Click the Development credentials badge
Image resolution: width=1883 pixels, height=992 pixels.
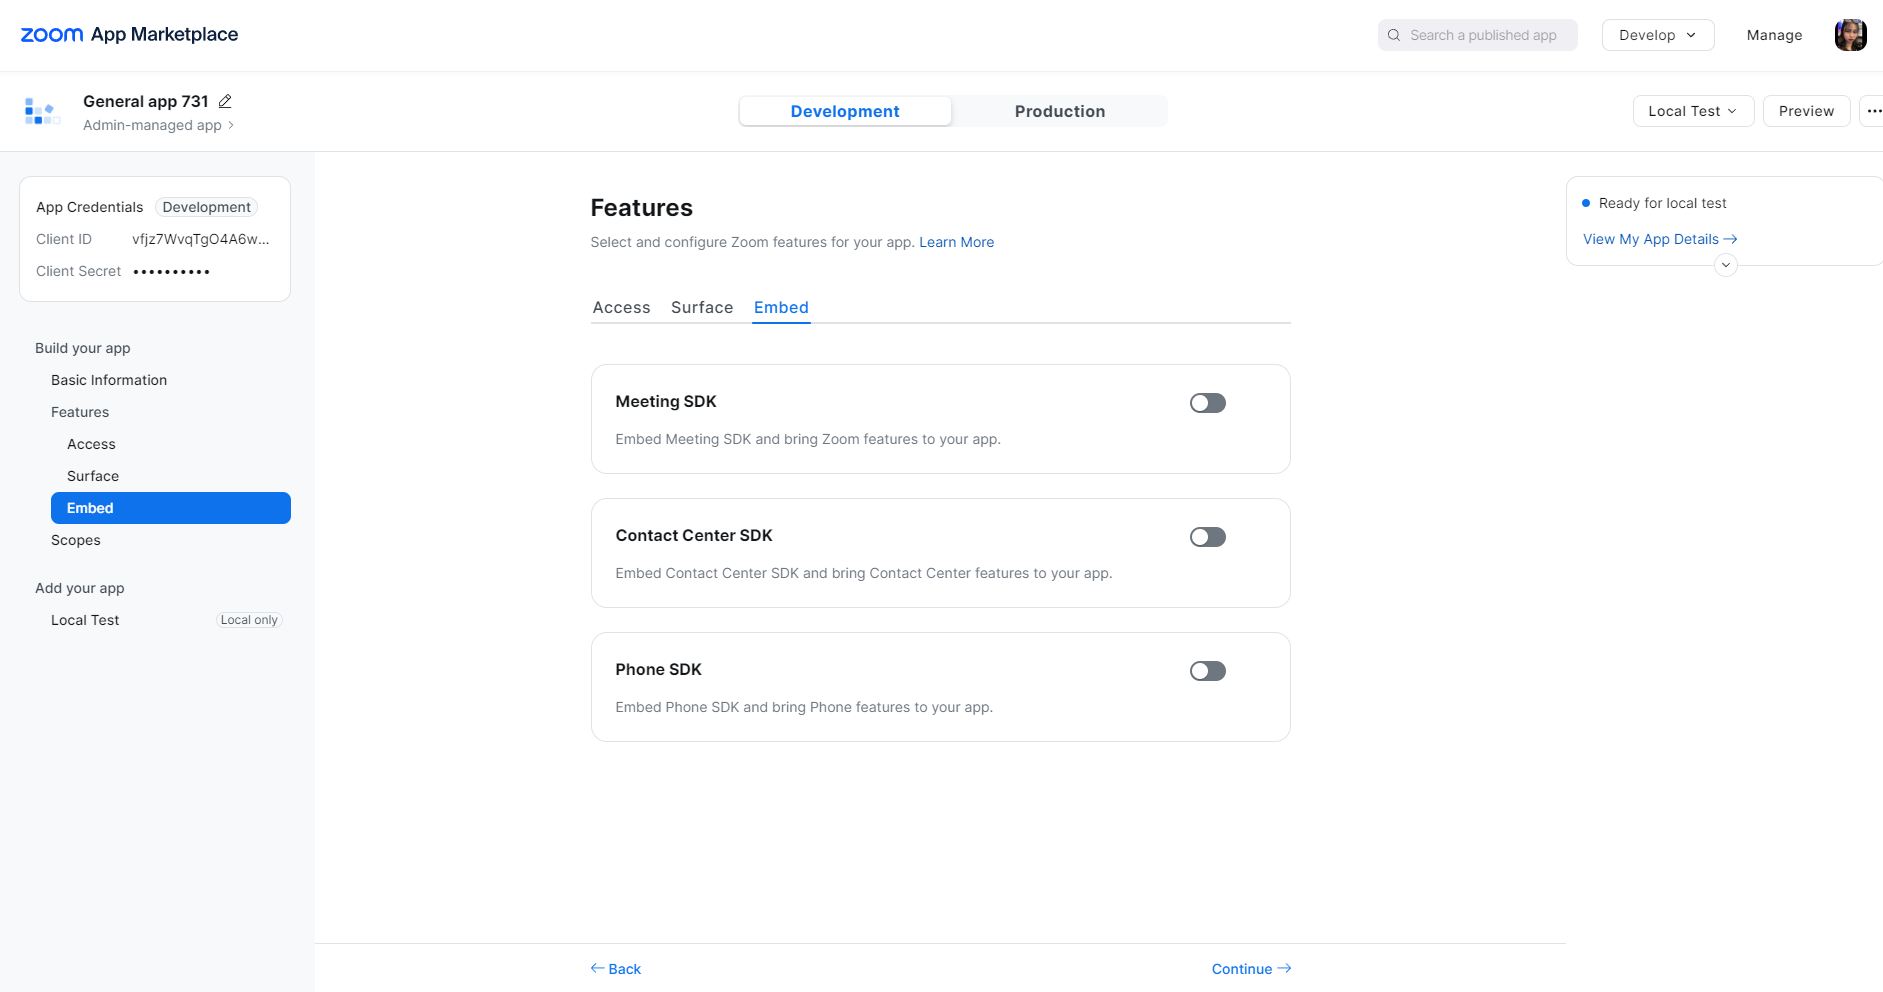(x=207, y=207)
